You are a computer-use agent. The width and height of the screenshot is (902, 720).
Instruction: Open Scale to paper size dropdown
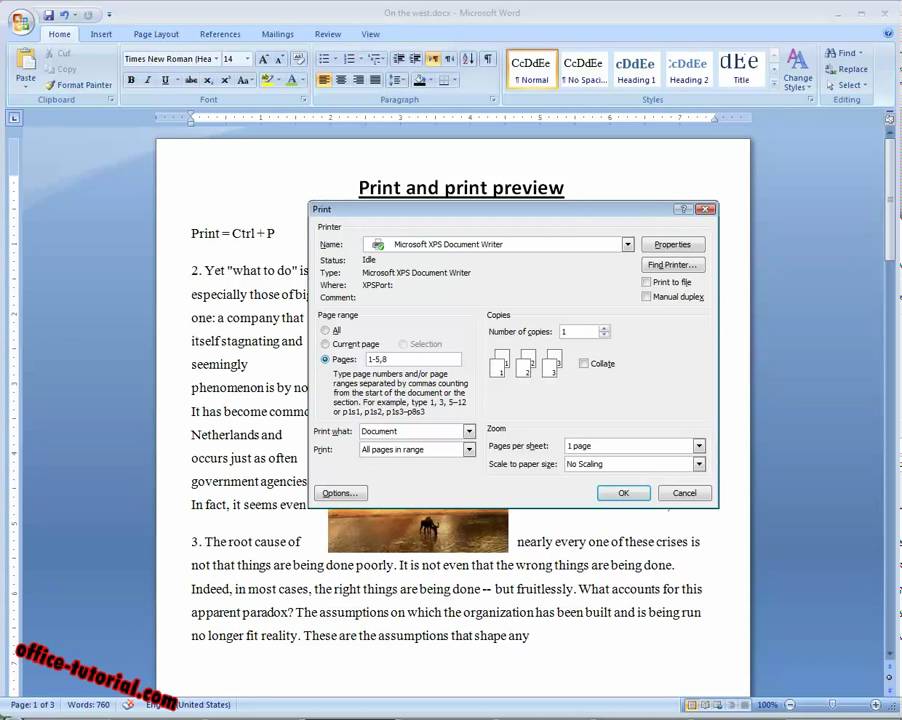coord(699,464)
